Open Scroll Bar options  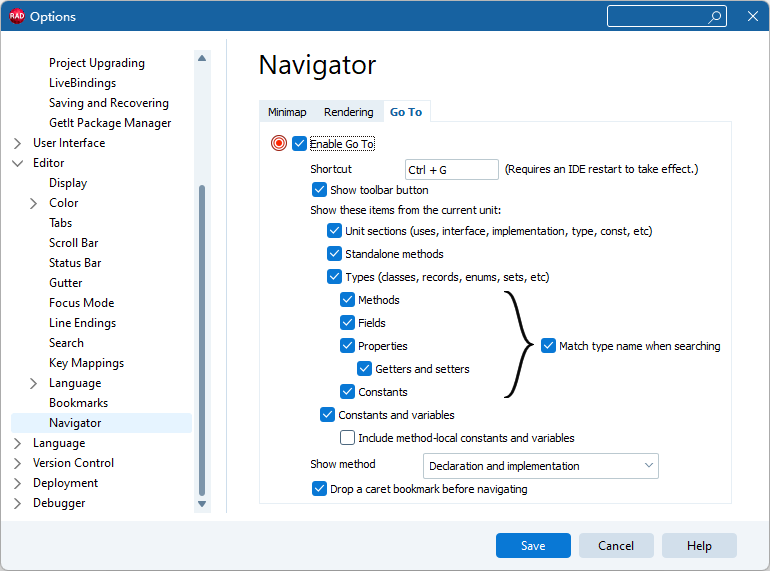click(x=74, y=243)
